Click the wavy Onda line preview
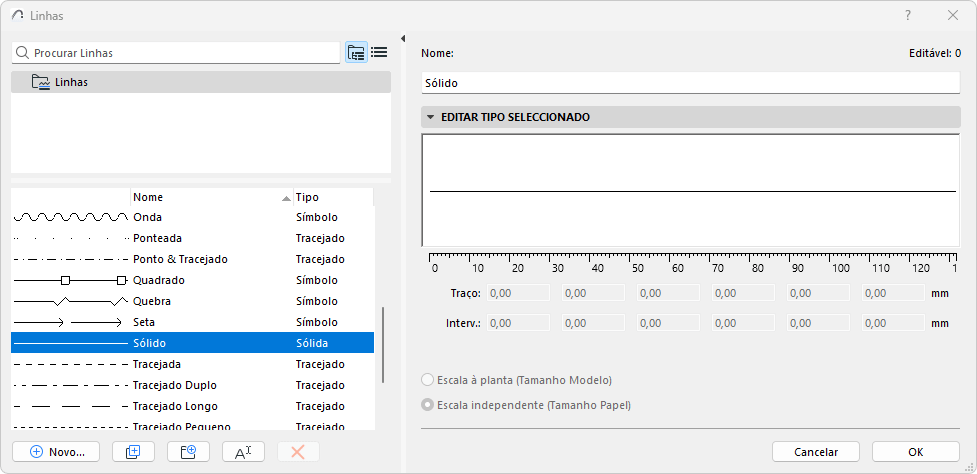Image resolution: width=977 pixels, height=474 pixels. click(x=71, y=217)
